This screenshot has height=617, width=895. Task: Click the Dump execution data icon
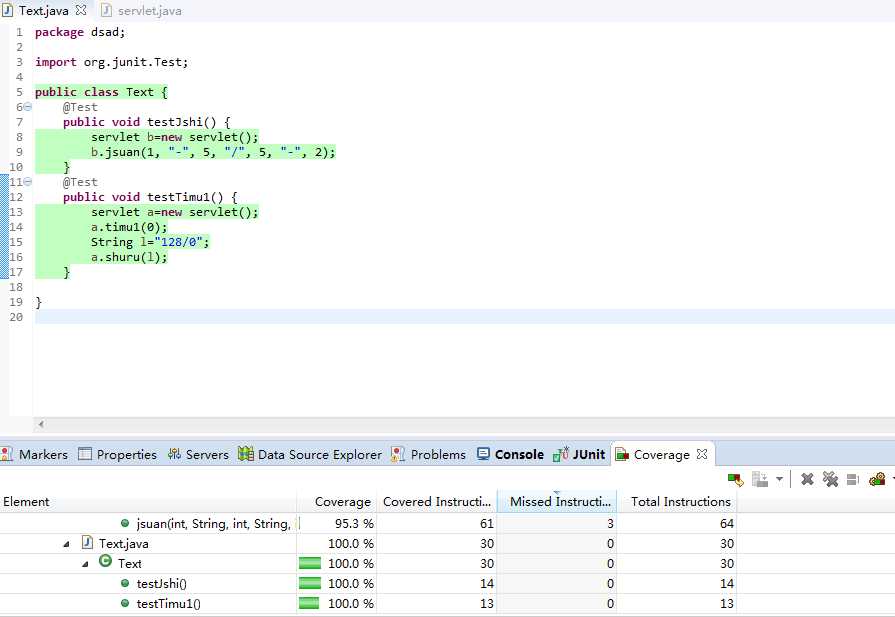(760, 479)
